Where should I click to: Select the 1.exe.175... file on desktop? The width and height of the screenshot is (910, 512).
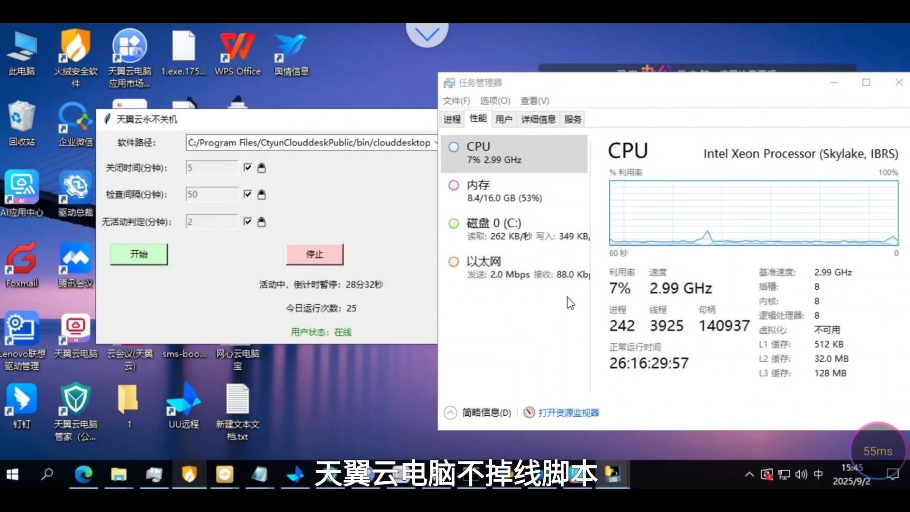coord(183,54)
